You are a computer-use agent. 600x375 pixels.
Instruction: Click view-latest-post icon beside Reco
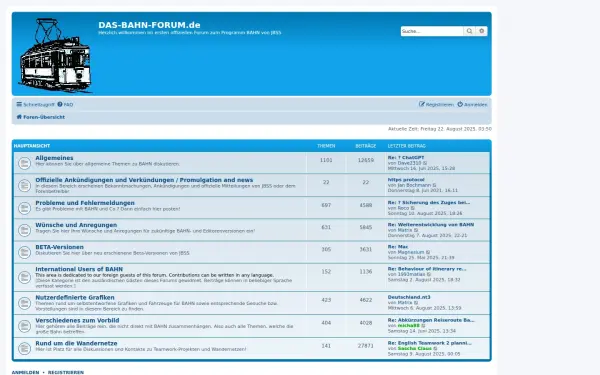tap(413, 208)
